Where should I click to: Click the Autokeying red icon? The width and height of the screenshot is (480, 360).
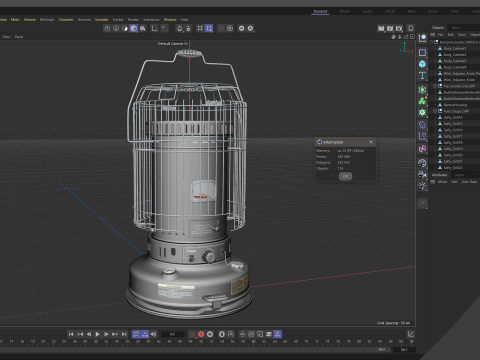(x=201, y=334)
